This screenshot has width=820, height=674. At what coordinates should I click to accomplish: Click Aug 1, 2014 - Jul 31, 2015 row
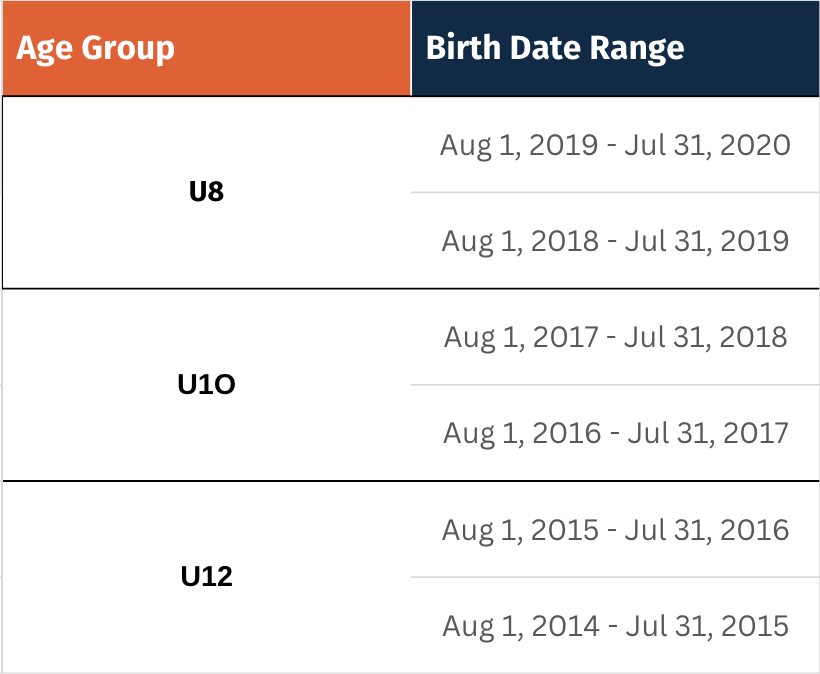click(x=615, y=626)
